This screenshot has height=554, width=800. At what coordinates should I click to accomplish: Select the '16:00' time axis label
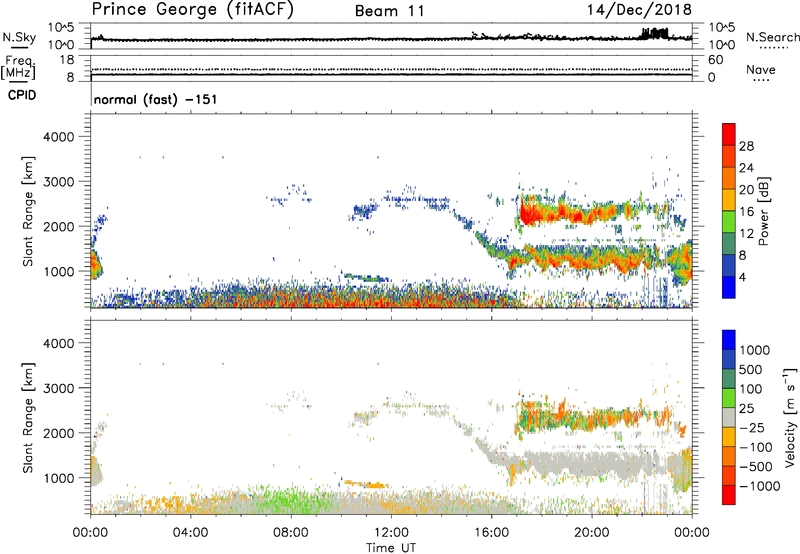point(491,533)
